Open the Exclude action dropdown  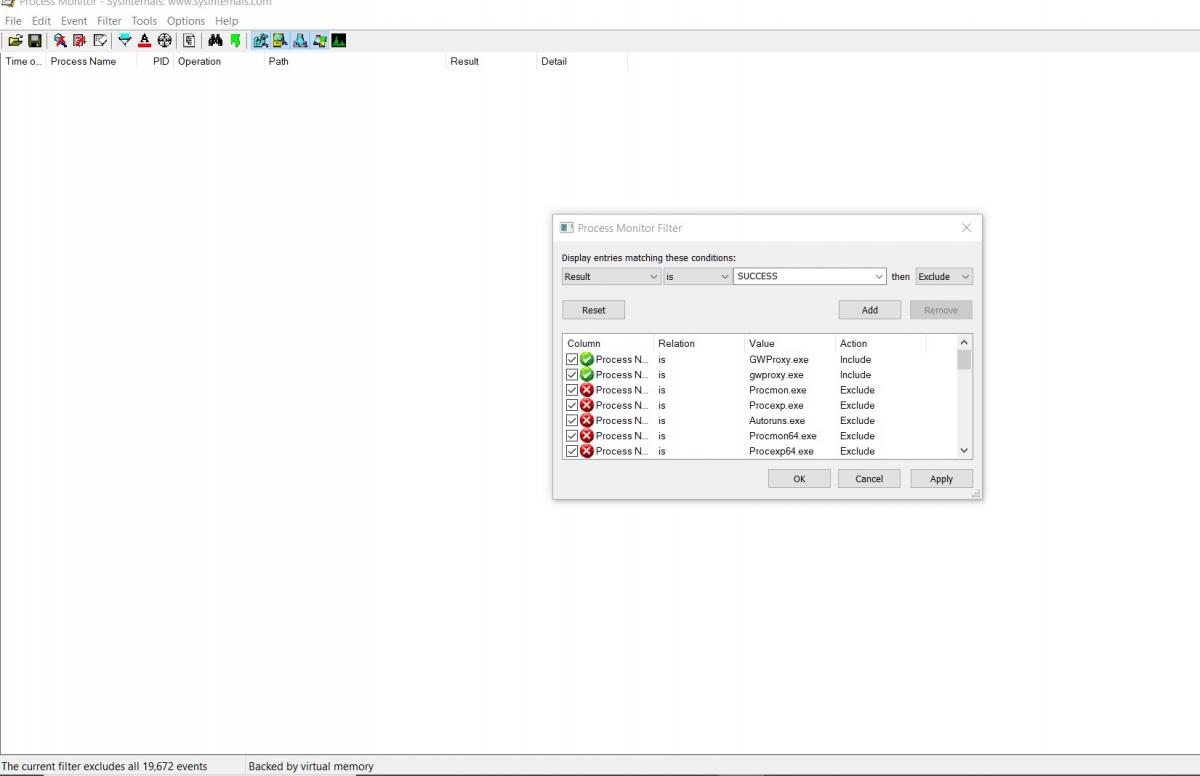(944, 277)
